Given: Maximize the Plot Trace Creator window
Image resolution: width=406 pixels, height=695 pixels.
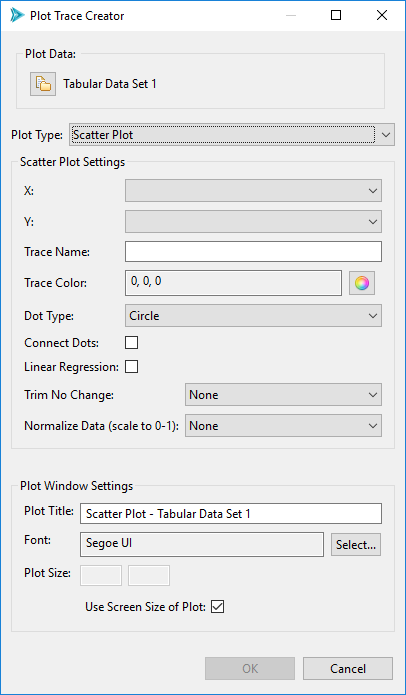Looking at the screenshot, I should click(336, 16).
